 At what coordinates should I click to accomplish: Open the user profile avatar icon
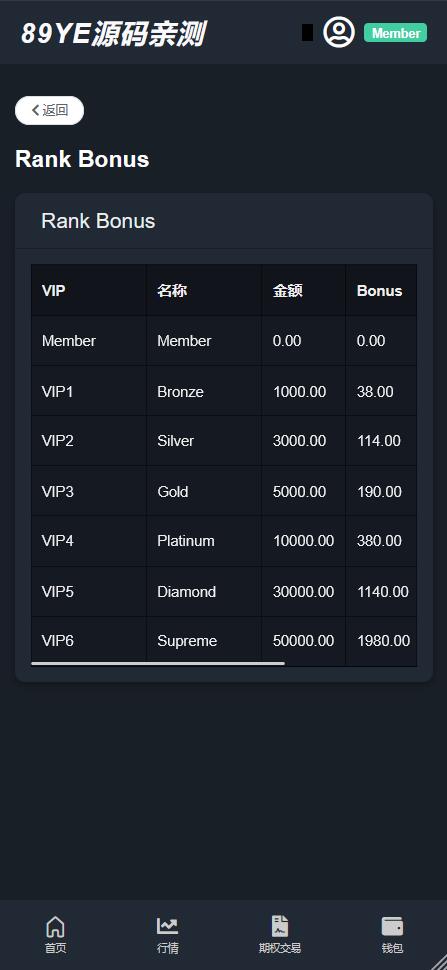click(x=339, y=32)
